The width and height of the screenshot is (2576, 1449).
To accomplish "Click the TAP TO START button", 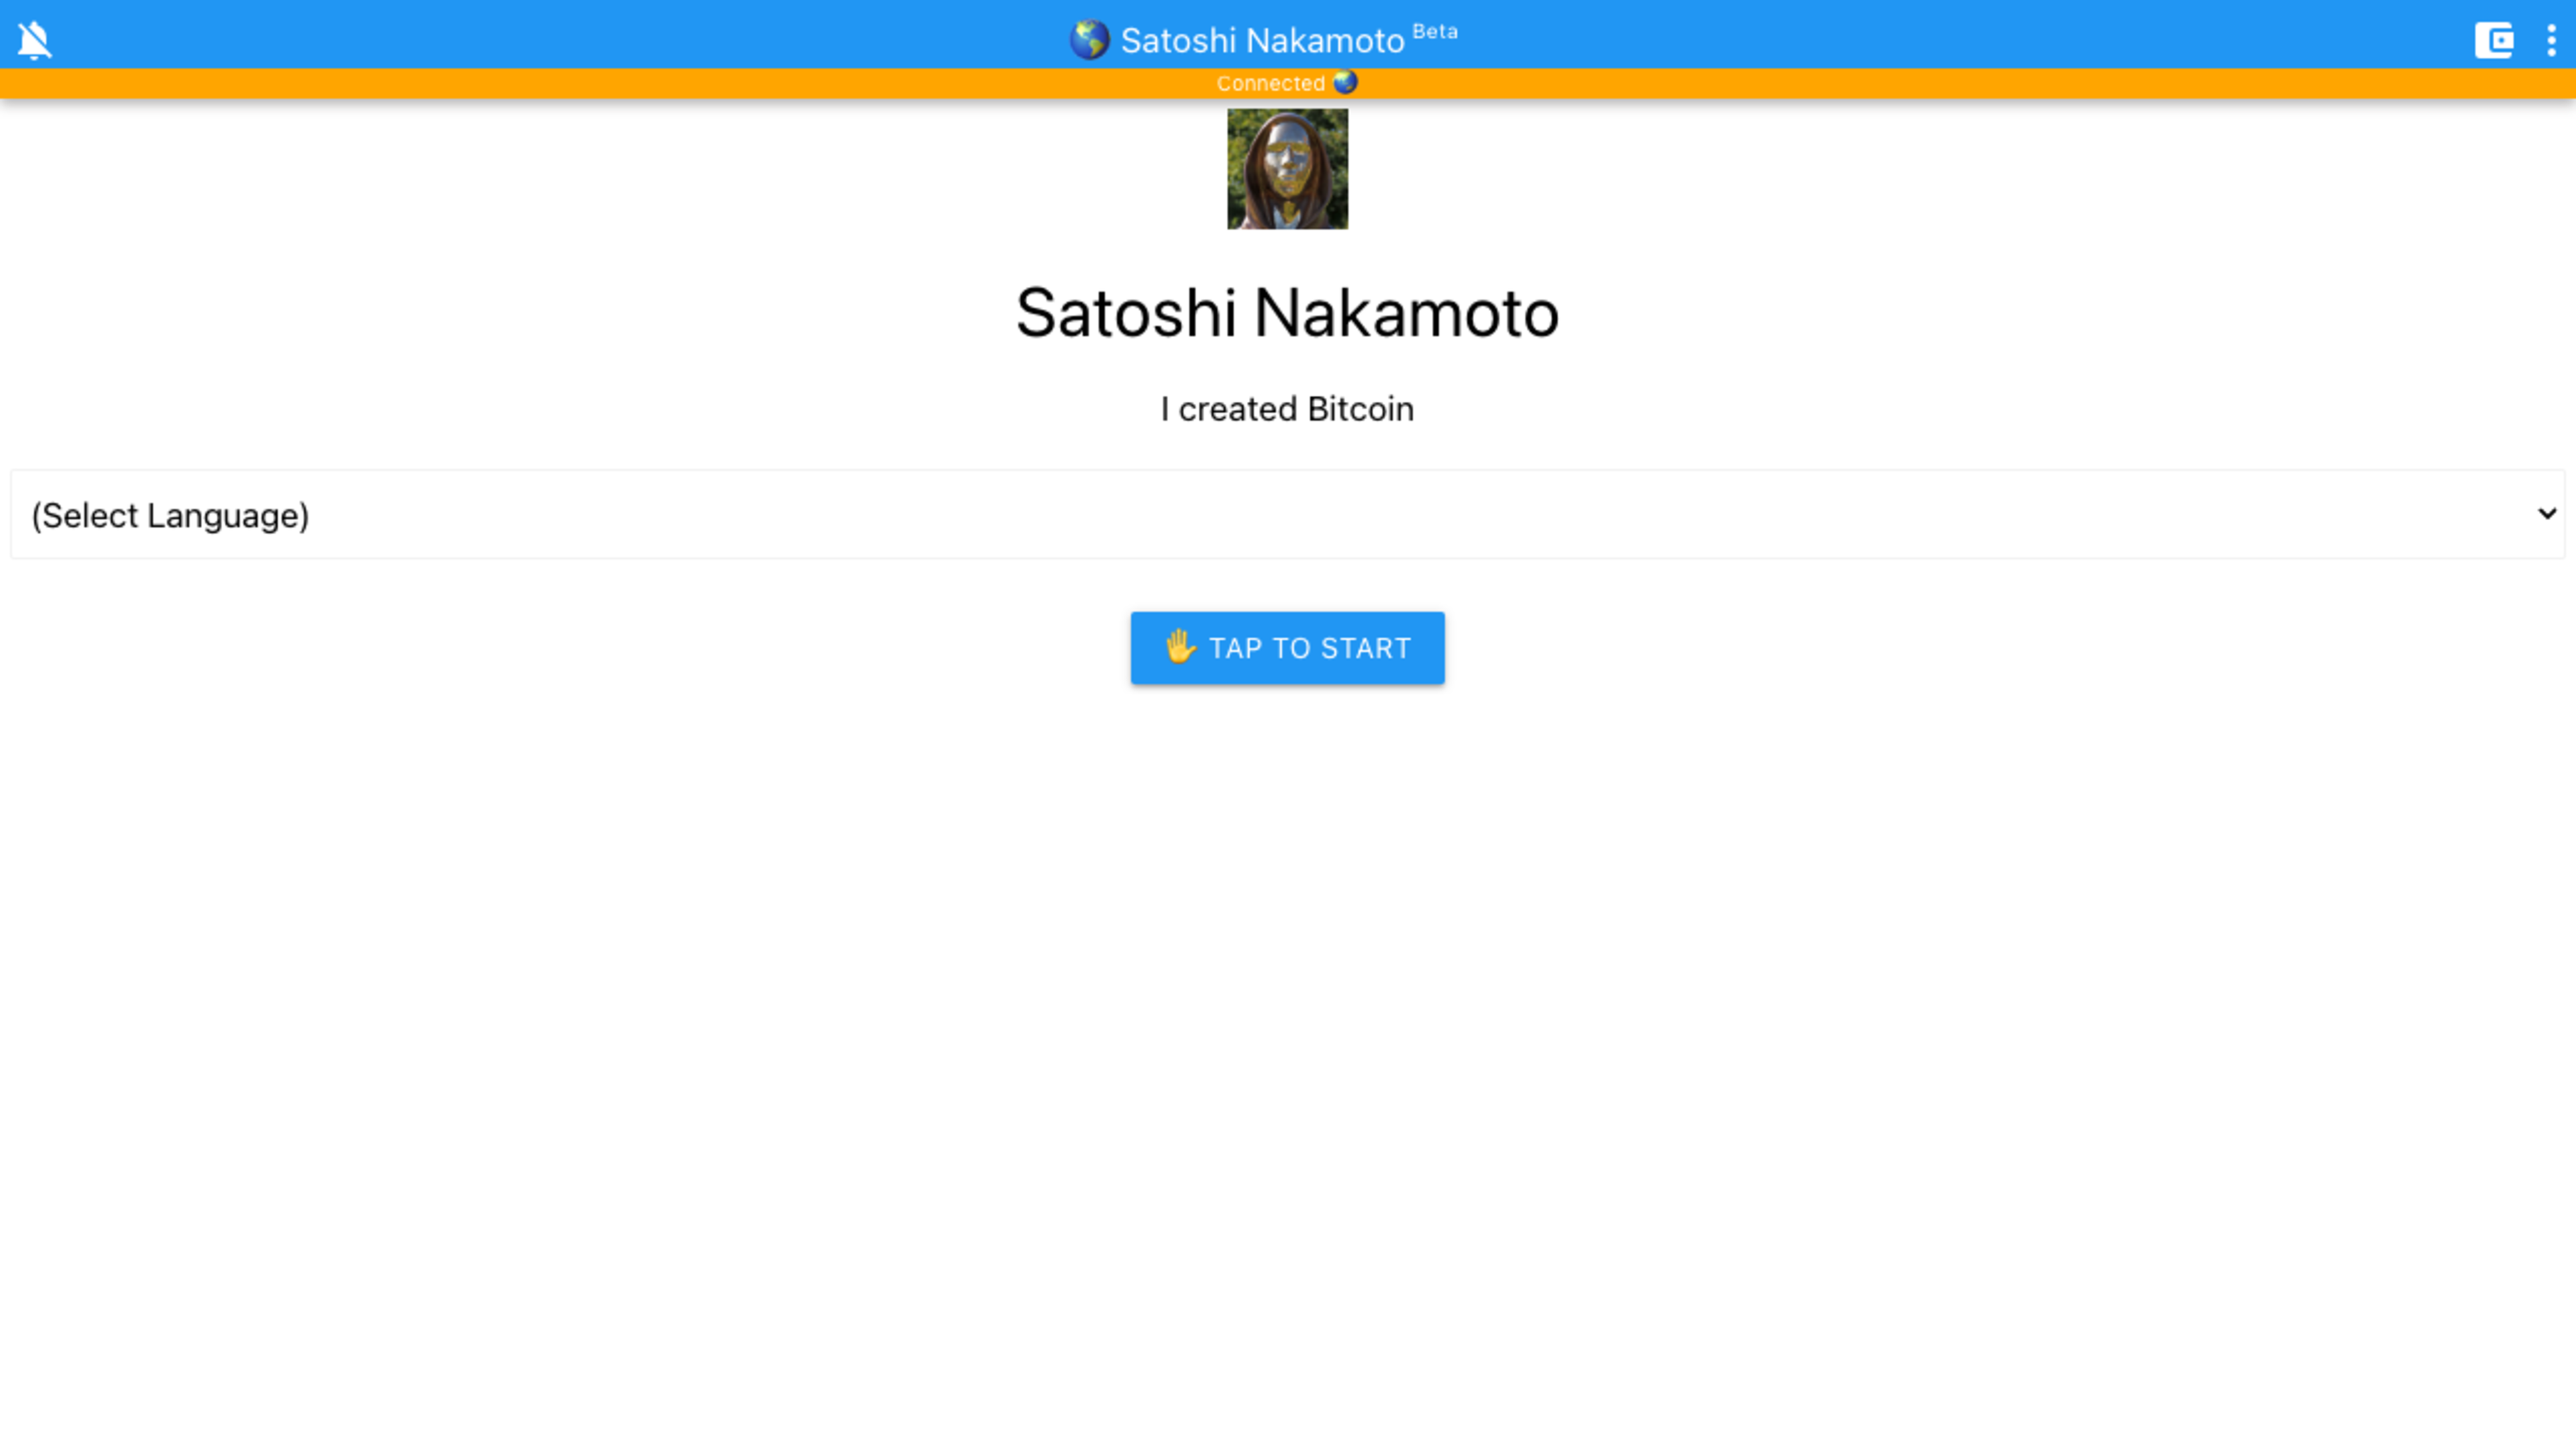I will tap(1287, 648).
